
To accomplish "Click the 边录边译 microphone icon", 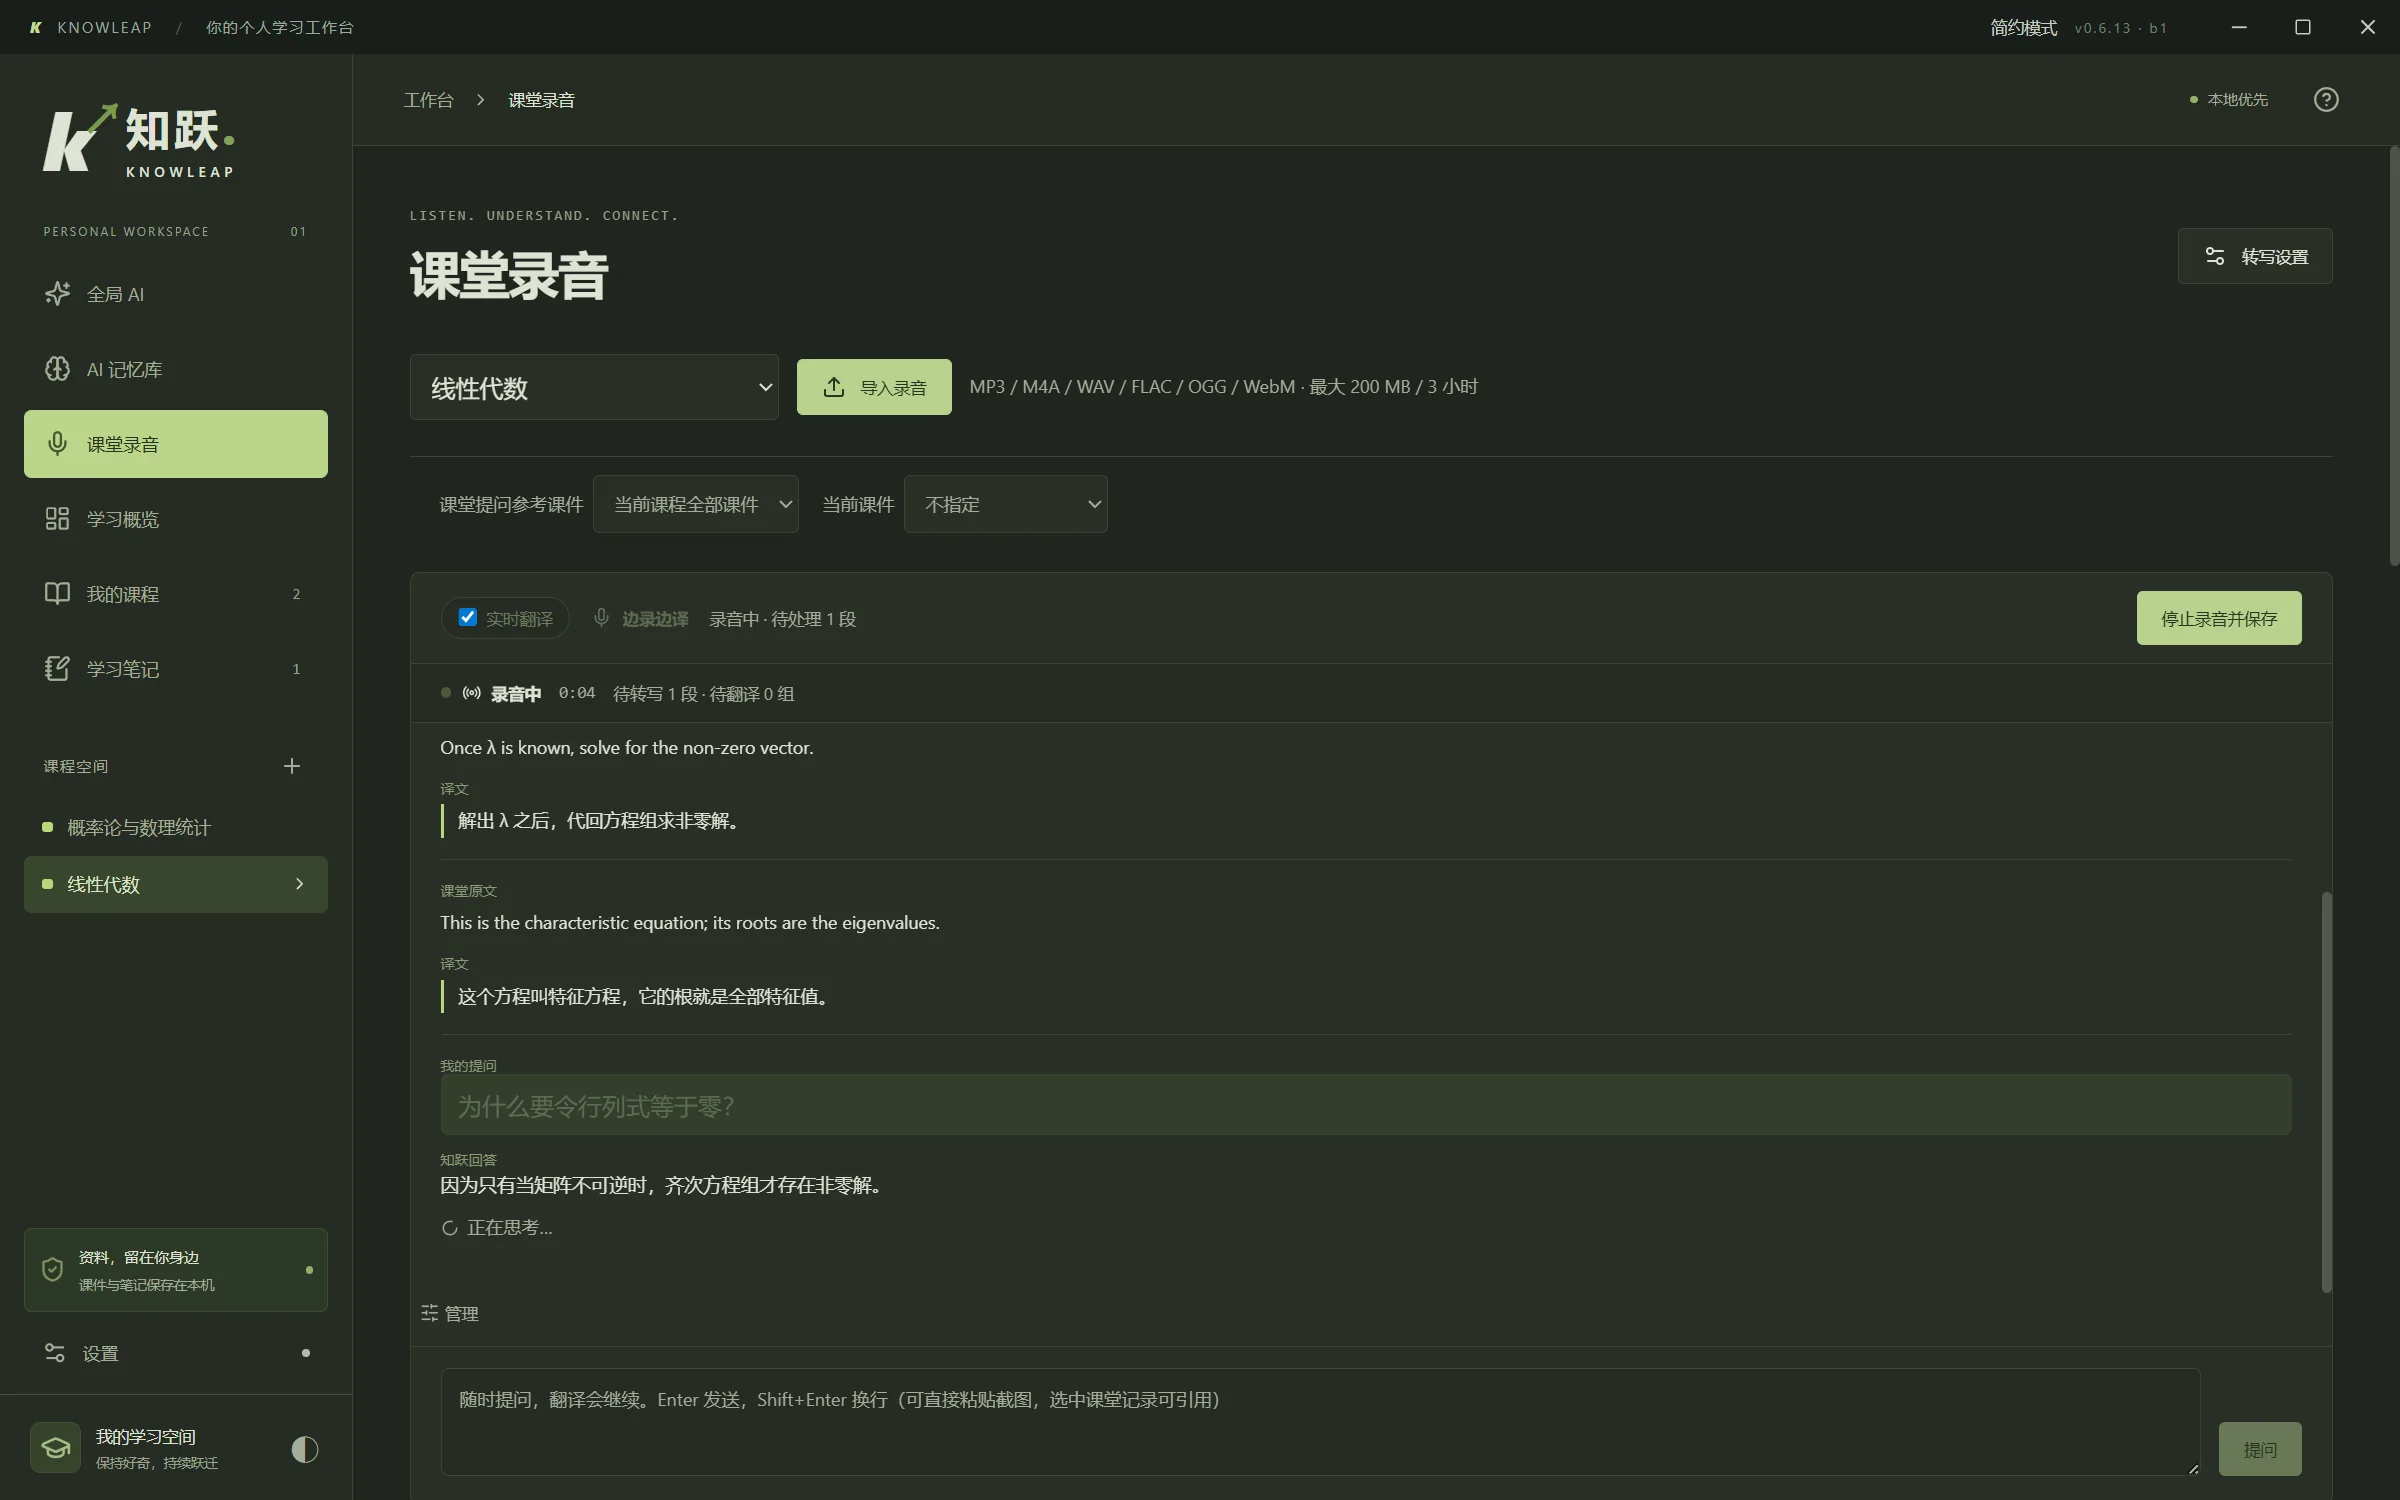I will (601, 618).
